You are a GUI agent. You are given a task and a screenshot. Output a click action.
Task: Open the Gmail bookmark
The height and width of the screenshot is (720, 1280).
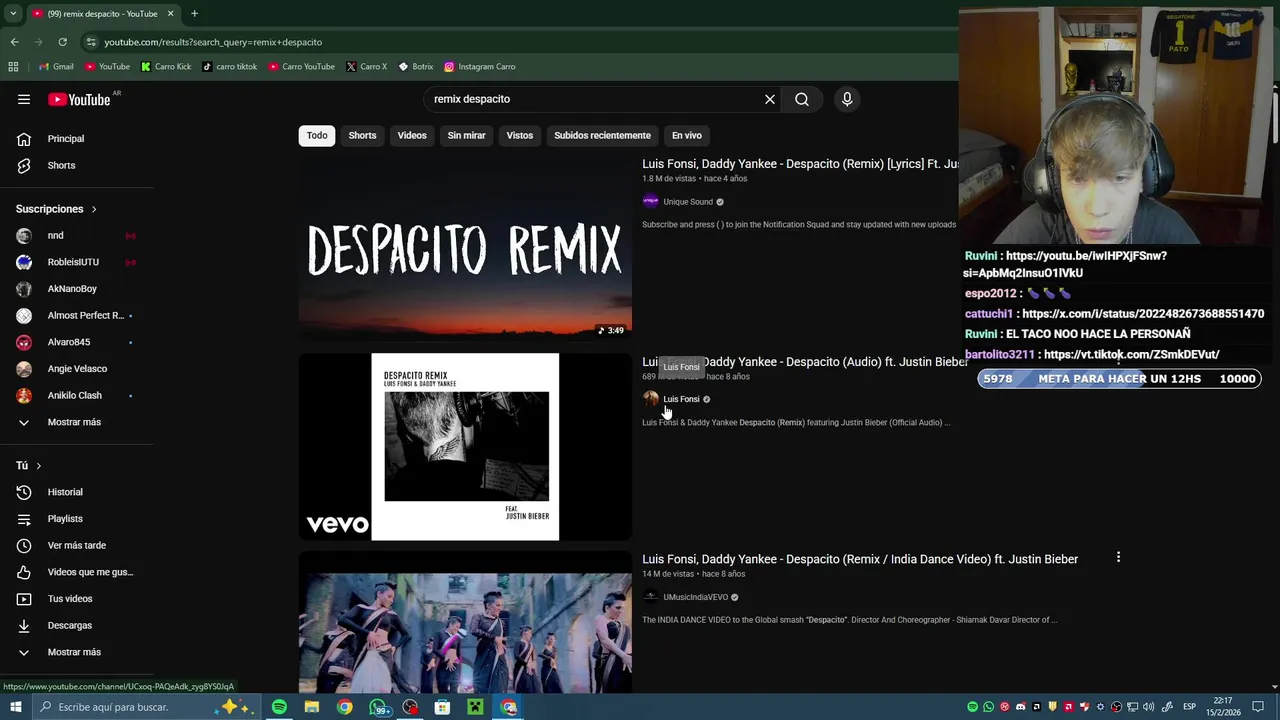pos(56,67)
